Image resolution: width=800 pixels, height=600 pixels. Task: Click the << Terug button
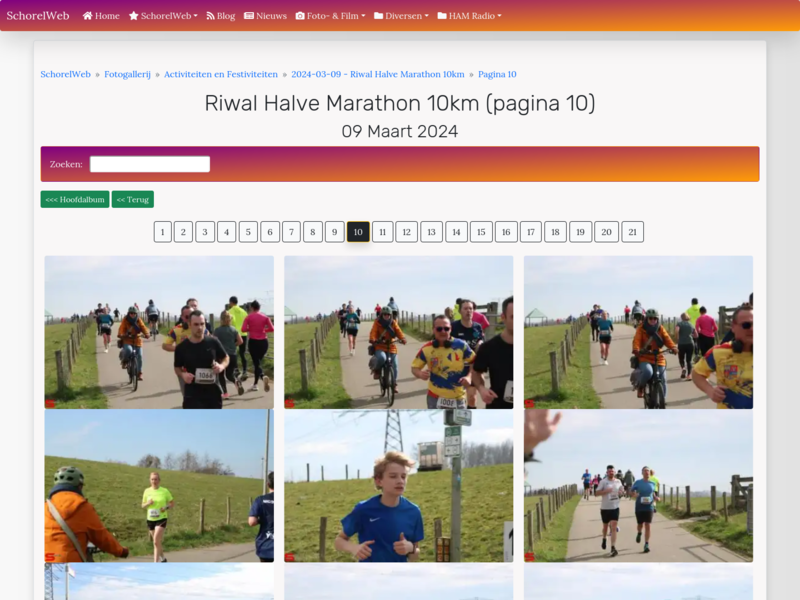pos(133,199)
